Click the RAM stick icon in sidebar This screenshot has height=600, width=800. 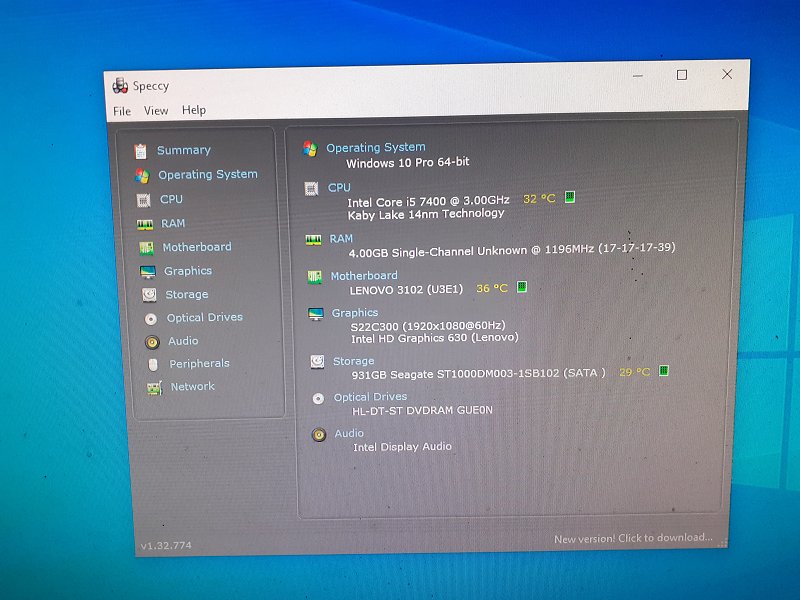tap(145, 224)
